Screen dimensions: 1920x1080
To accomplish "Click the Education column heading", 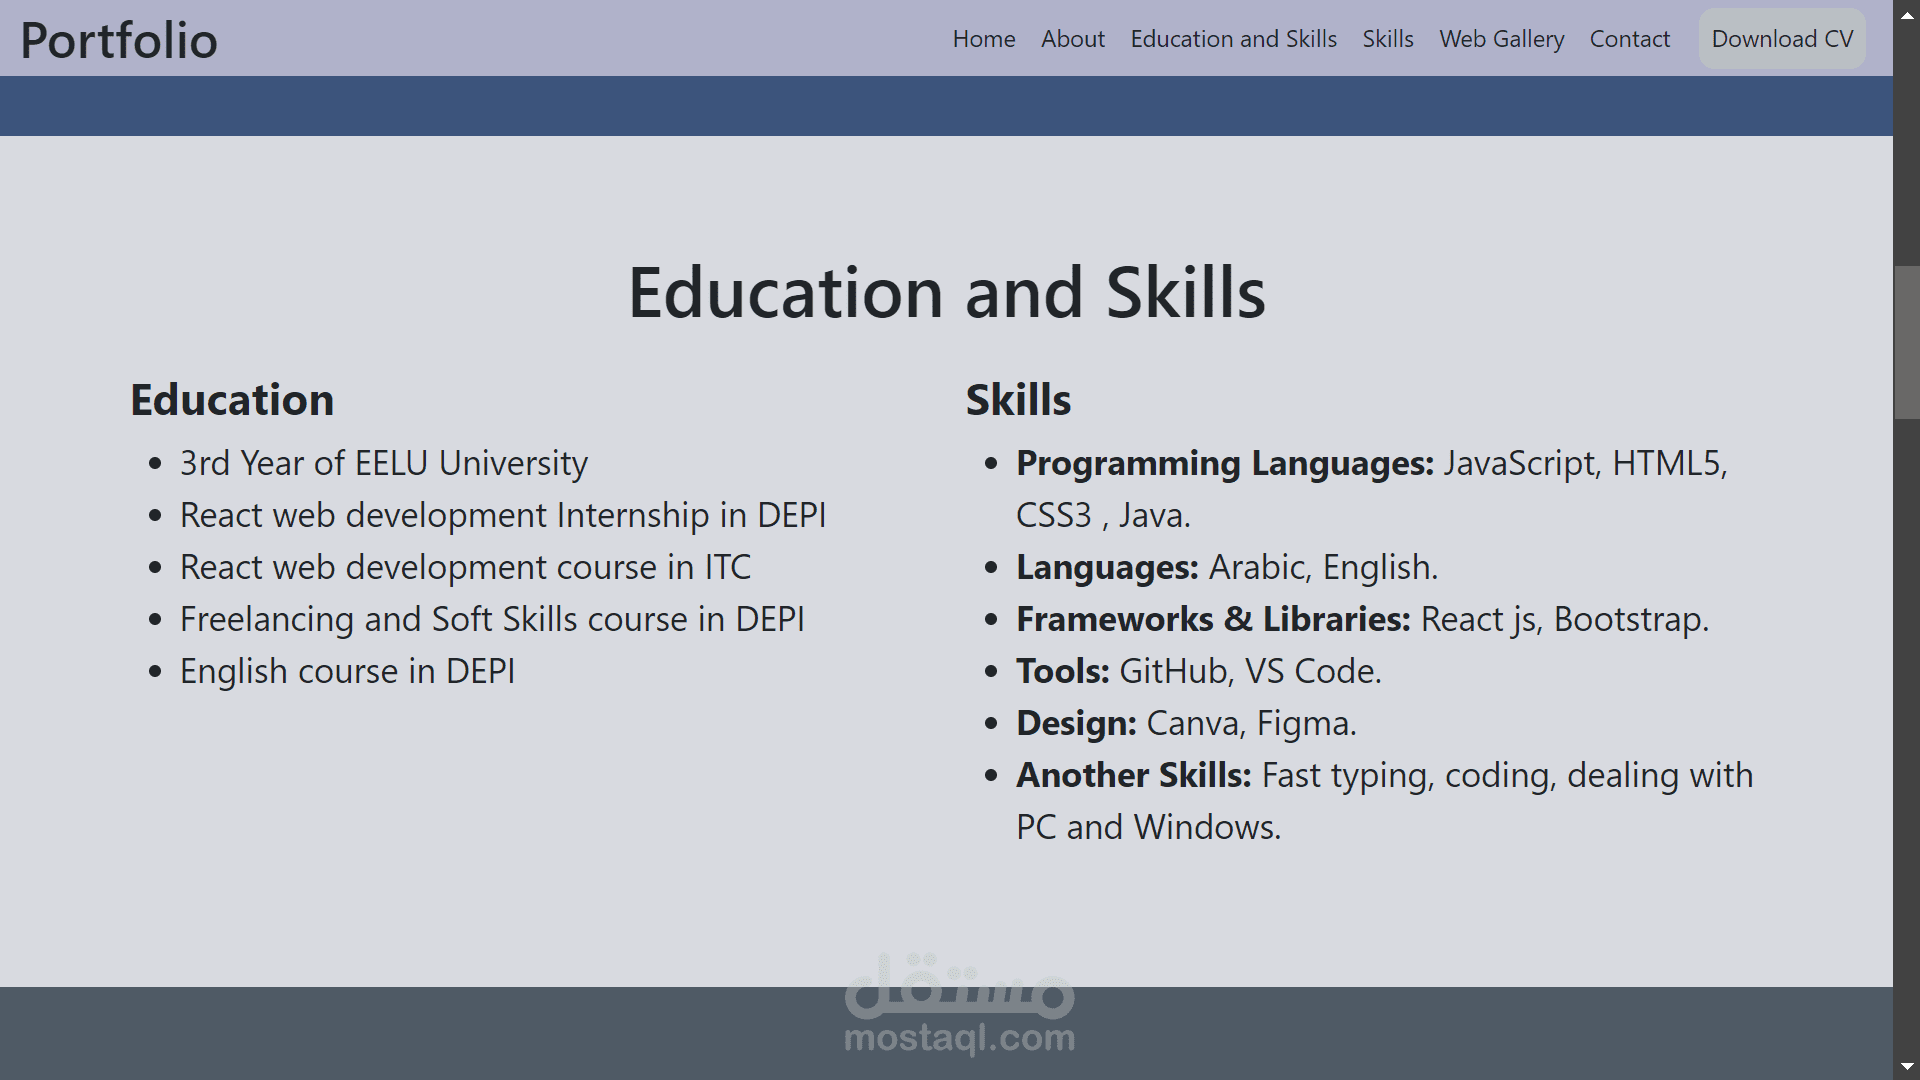I will [x=232, y=400].
